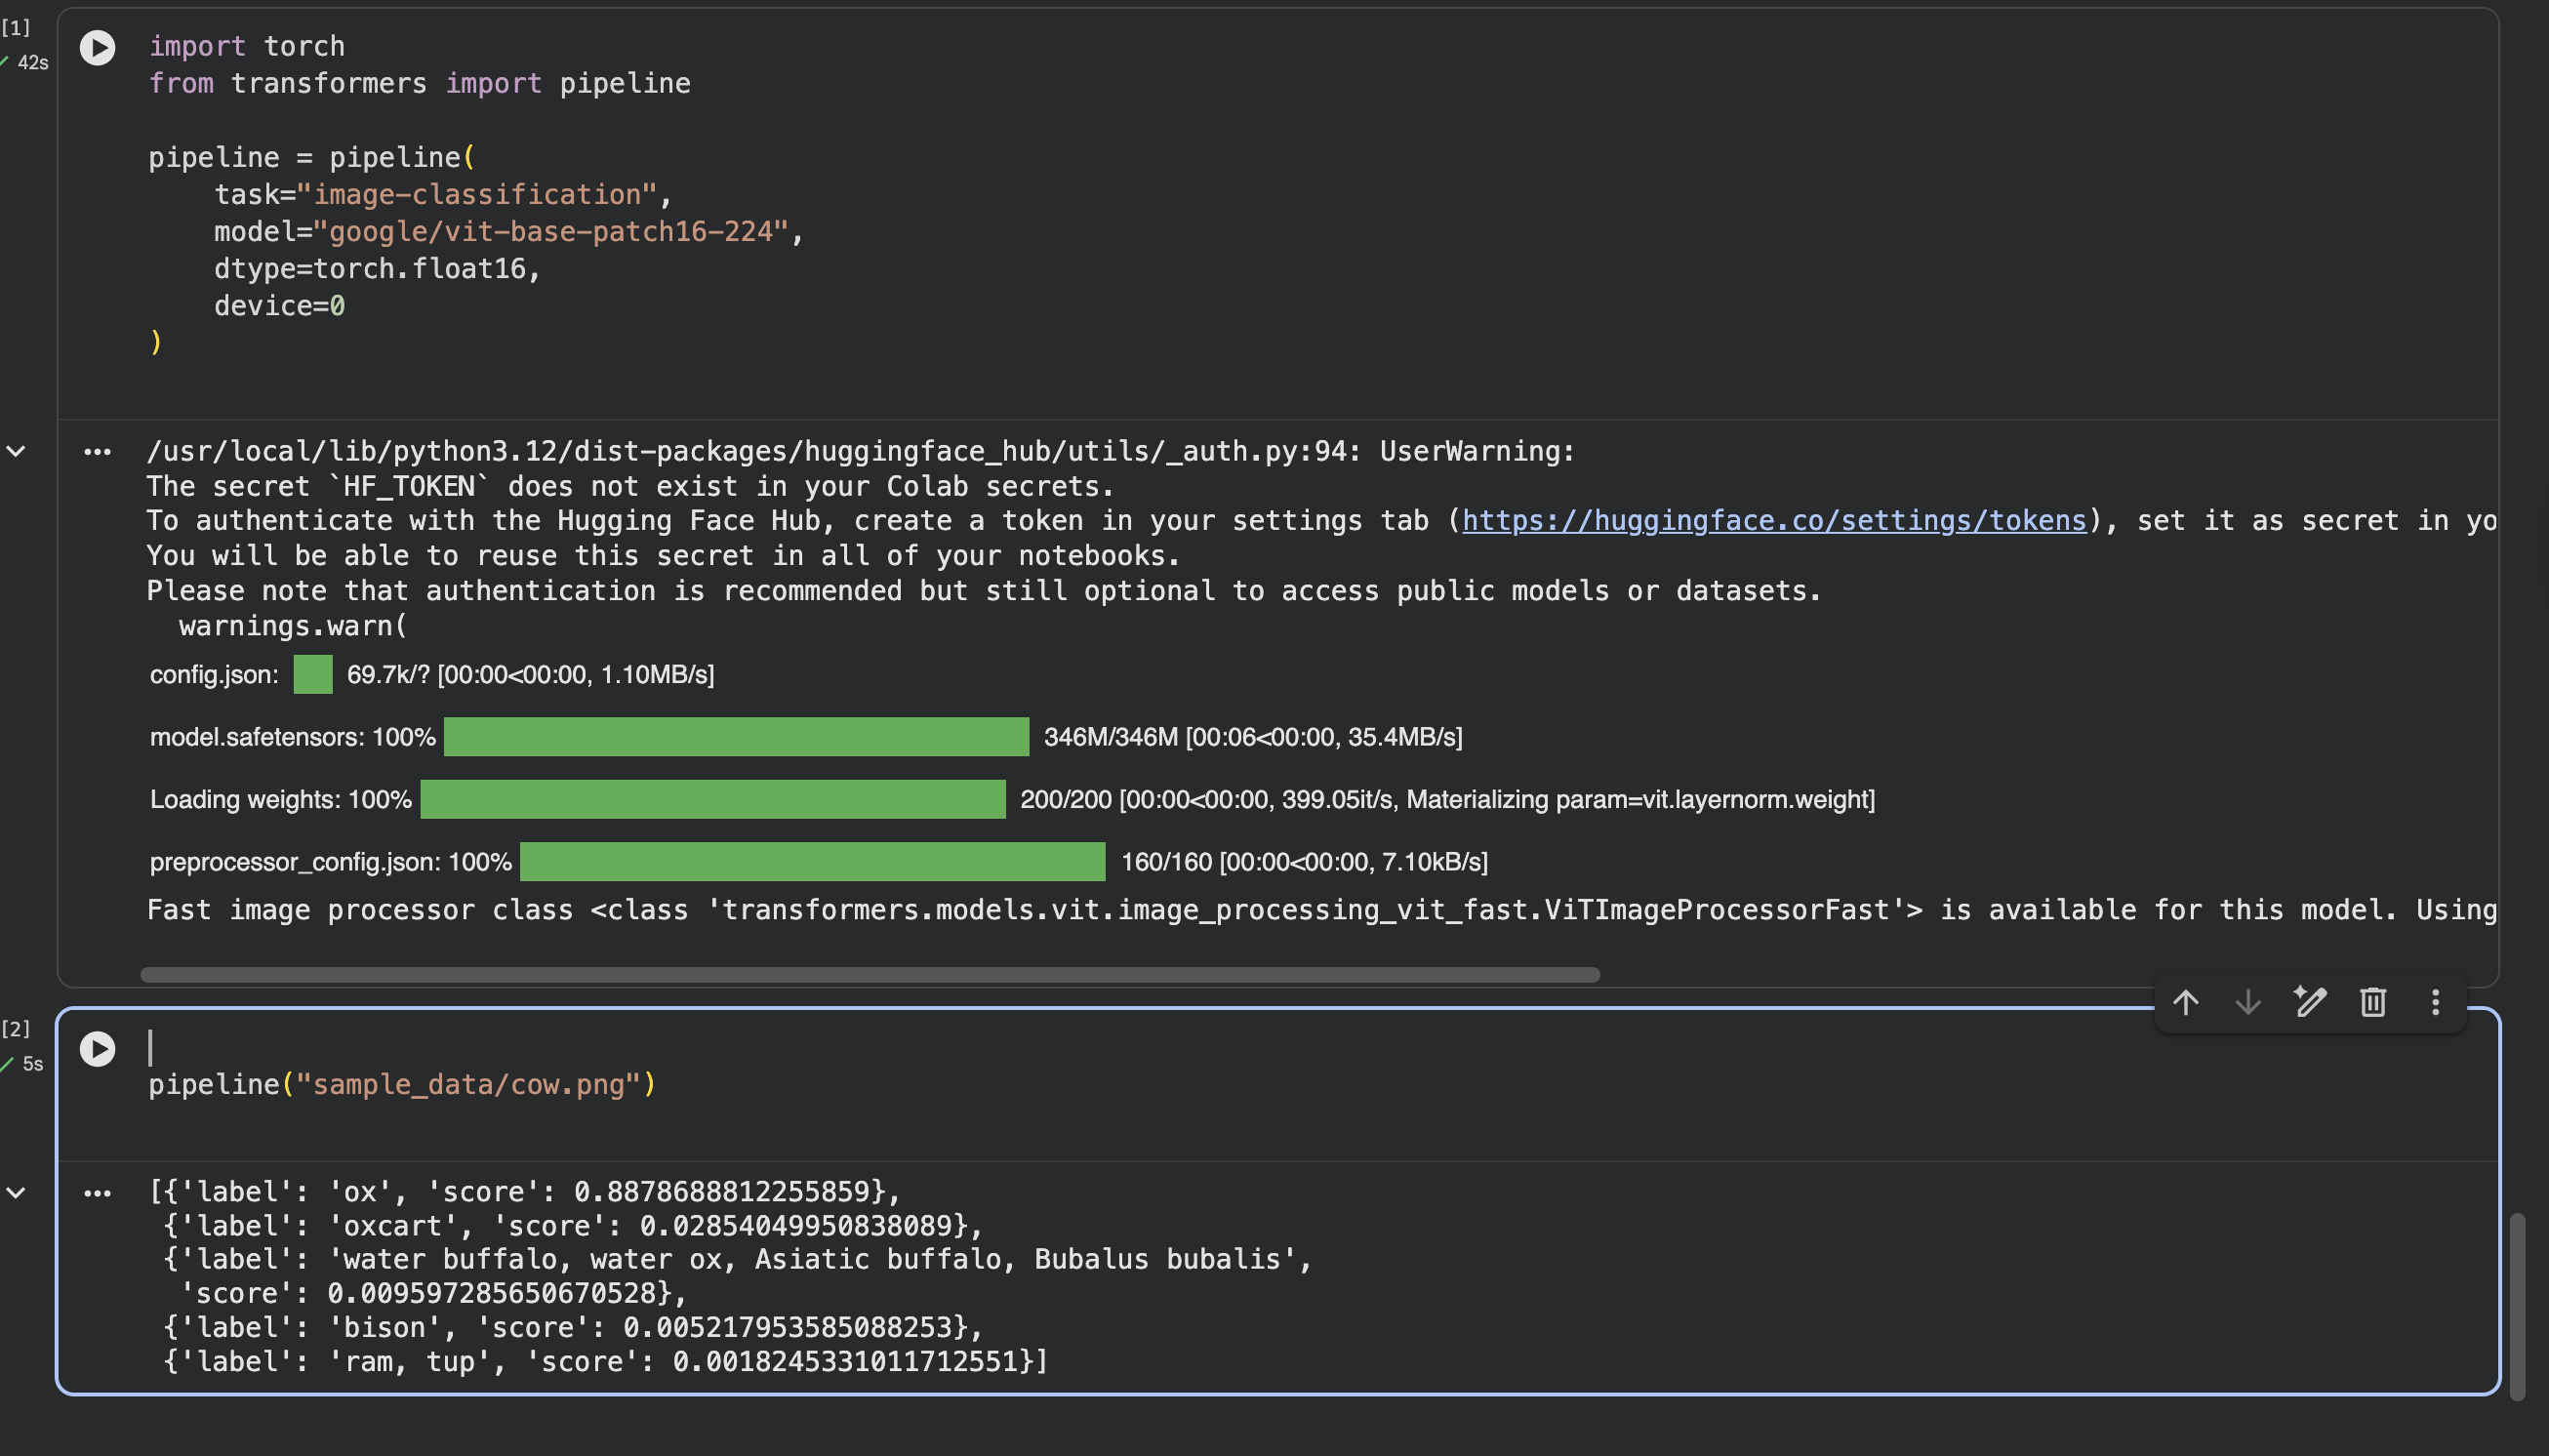Click the pipeline("sample_data/cow.png") code line
The width and height of the screenshot is (2549, 1456).
402,1085
